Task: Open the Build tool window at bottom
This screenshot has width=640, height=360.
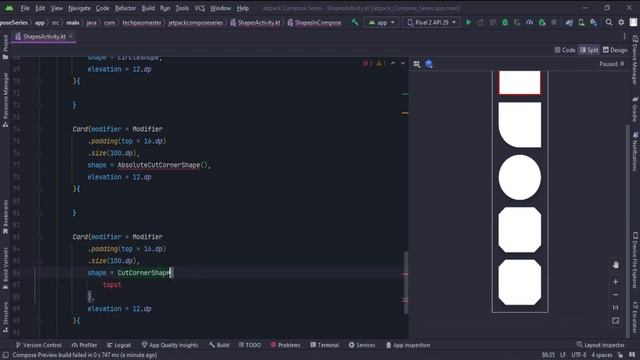Action: tap(219, 345)
